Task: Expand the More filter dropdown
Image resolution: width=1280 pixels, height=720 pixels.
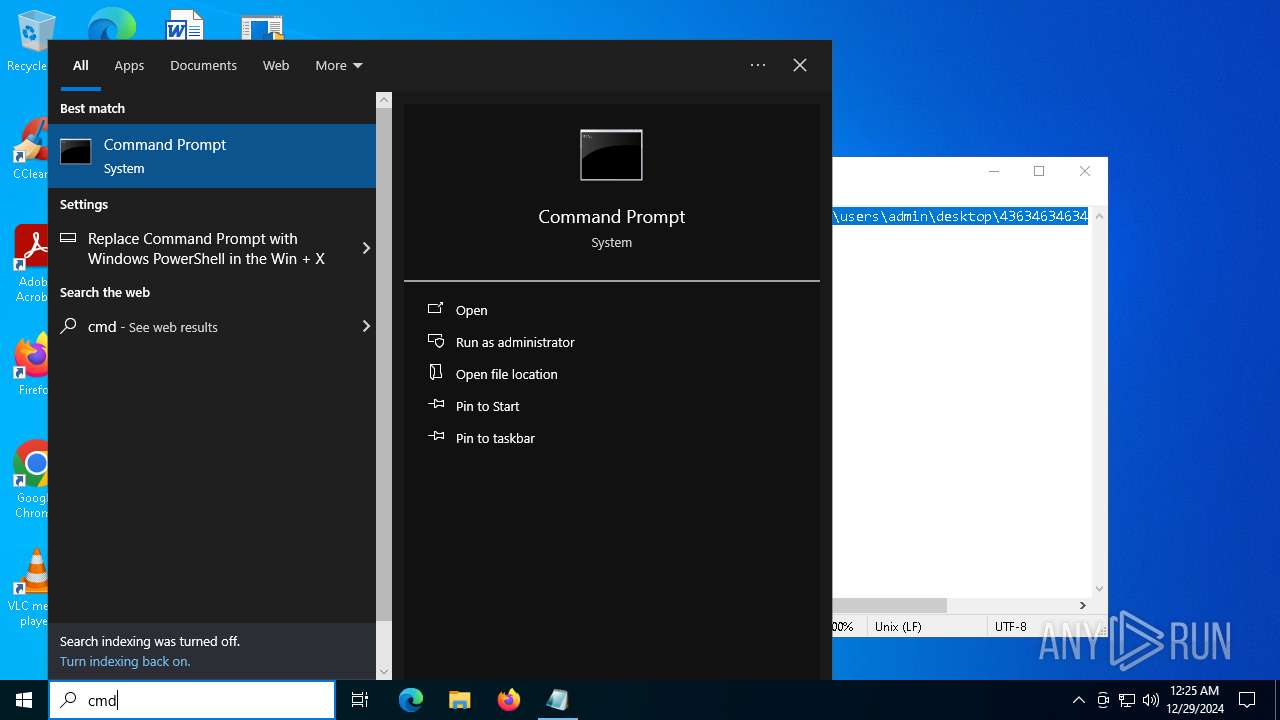Action: (x=338, y=65)
